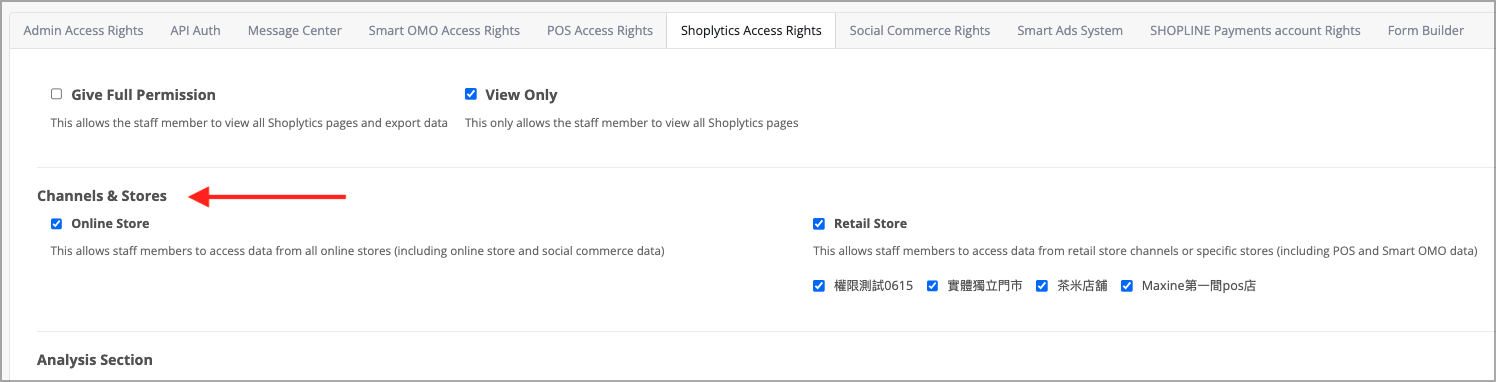Uncheck the 茶米店舖 store checkbox
The image size is (1496, 382).
click(1042, 285)
